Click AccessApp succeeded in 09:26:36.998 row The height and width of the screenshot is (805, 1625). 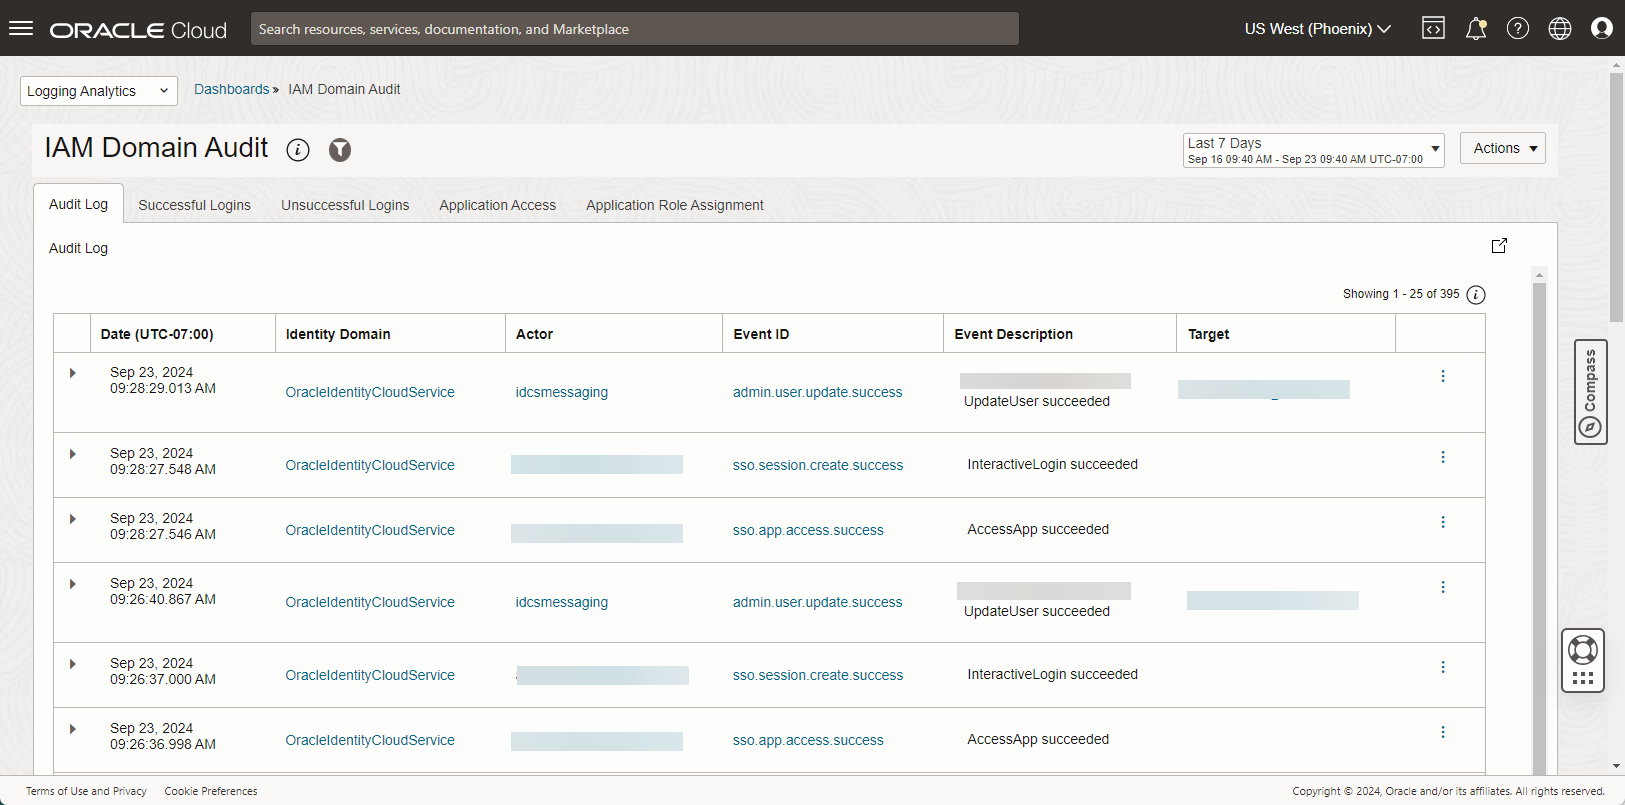tap(1038, 739)
